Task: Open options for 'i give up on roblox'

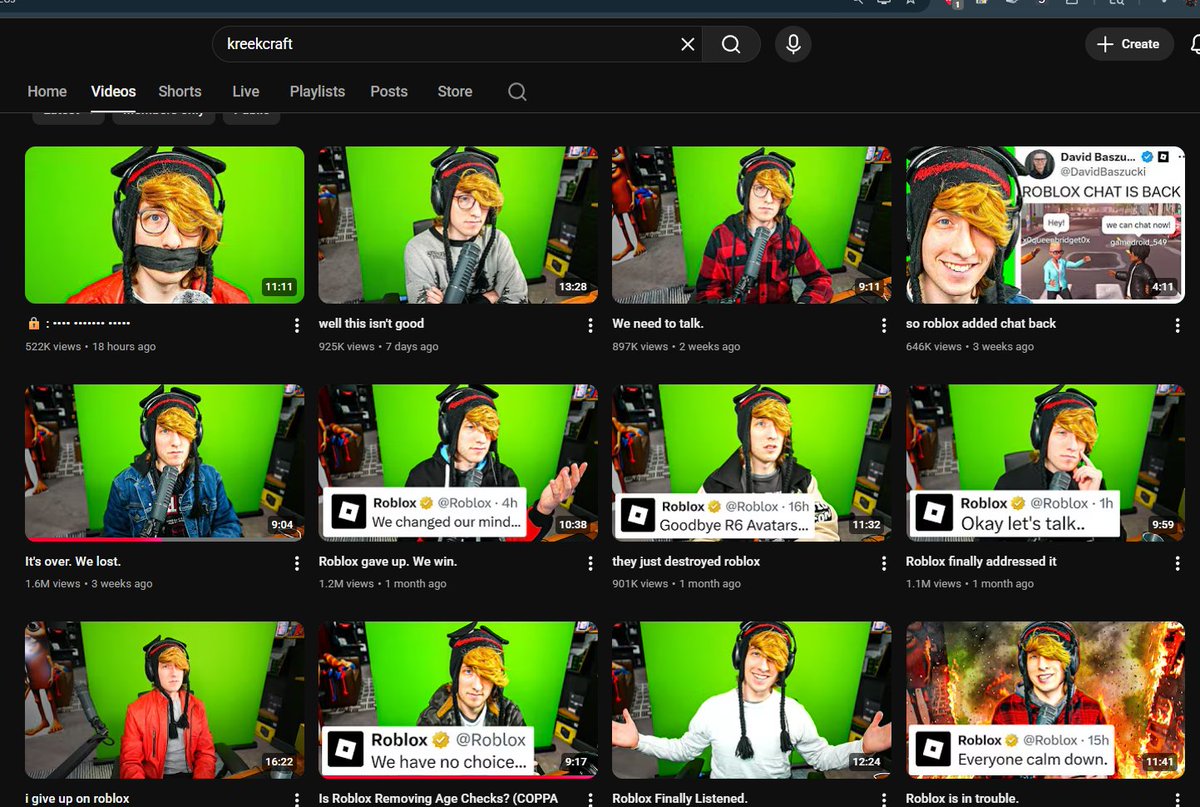Action: (x=297, y=800)
